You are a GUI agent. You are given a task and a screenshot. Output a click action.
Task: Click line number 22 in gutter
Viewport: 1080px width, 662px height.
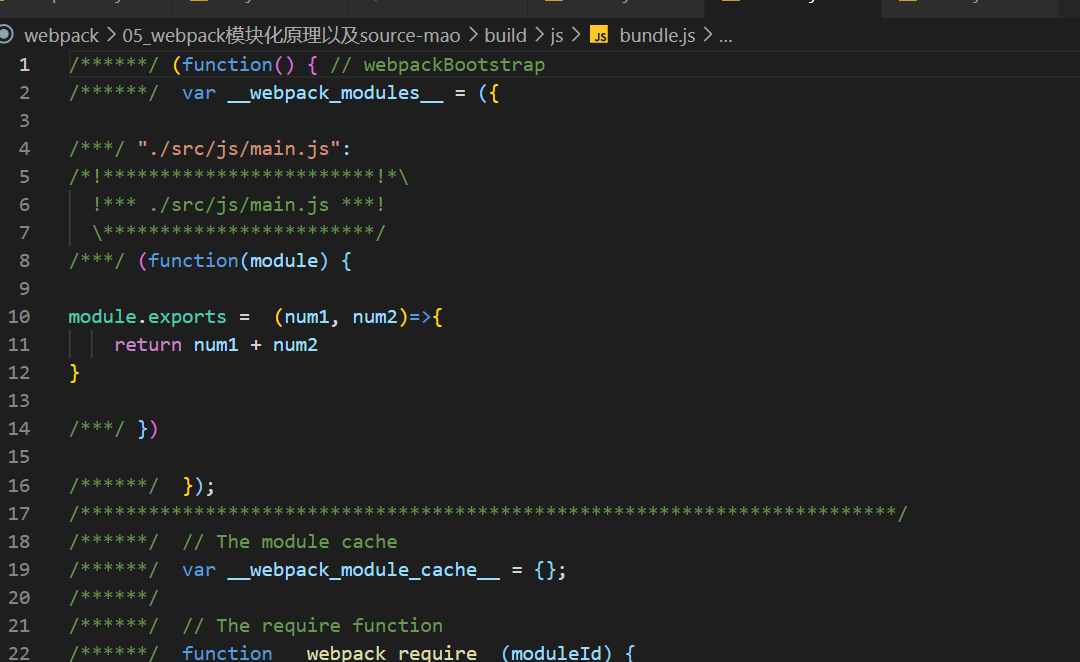(19, 653)
